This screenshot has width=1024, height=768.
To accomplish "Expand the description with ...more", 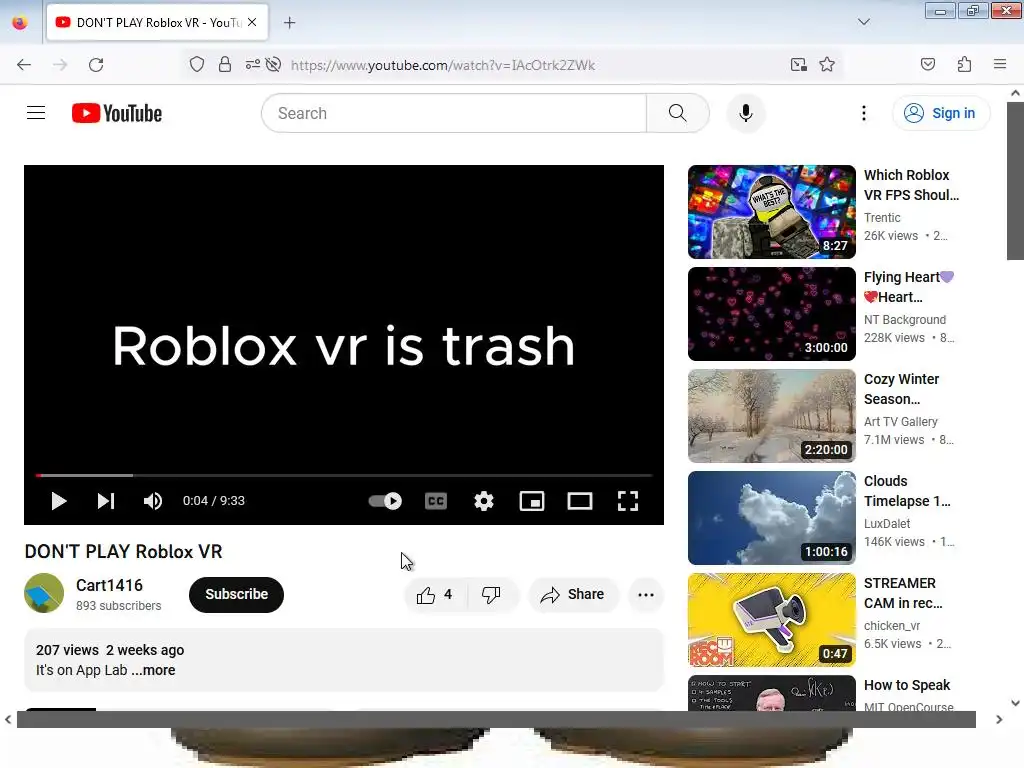I will (x=153, y=670).
